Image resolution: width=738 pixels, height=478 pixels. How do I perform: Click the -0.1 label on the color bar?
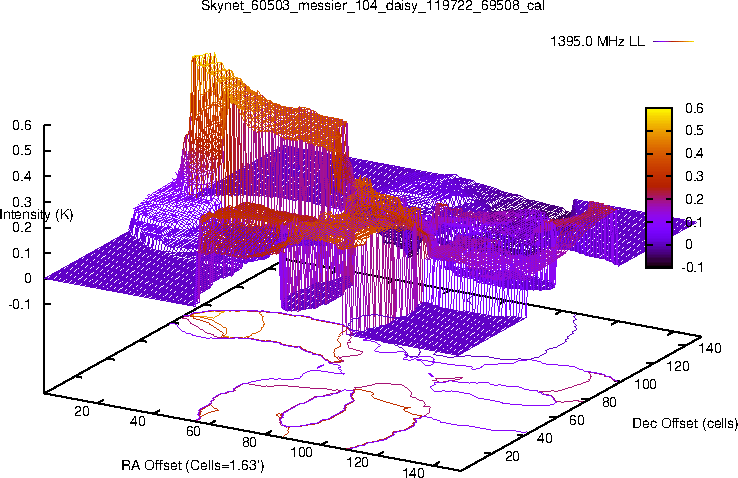[692, 267]
